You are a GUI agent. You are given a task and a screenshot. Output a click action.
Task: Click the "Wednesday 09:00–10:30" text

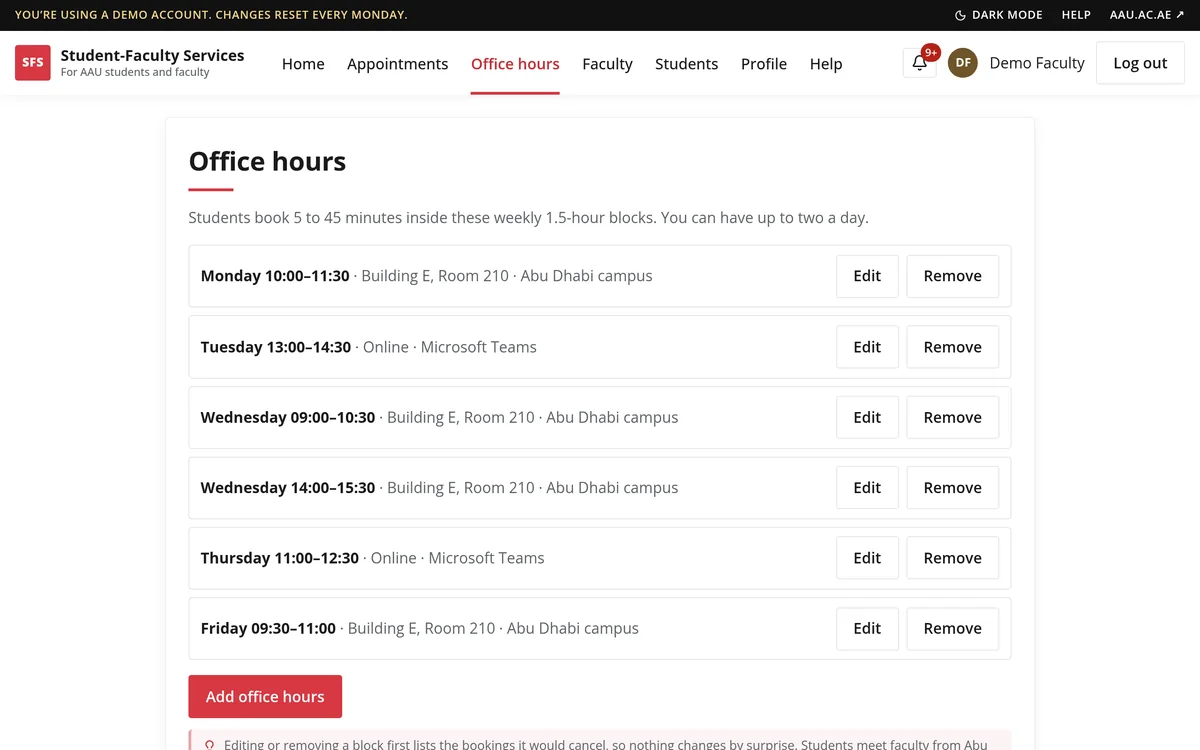tap(288, 417)
